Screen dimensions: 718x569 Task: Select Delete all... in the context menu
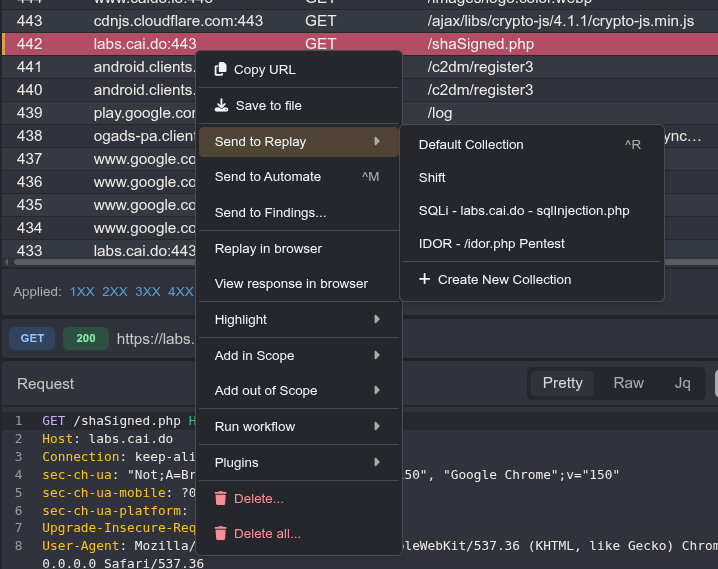tap(299, 534)
